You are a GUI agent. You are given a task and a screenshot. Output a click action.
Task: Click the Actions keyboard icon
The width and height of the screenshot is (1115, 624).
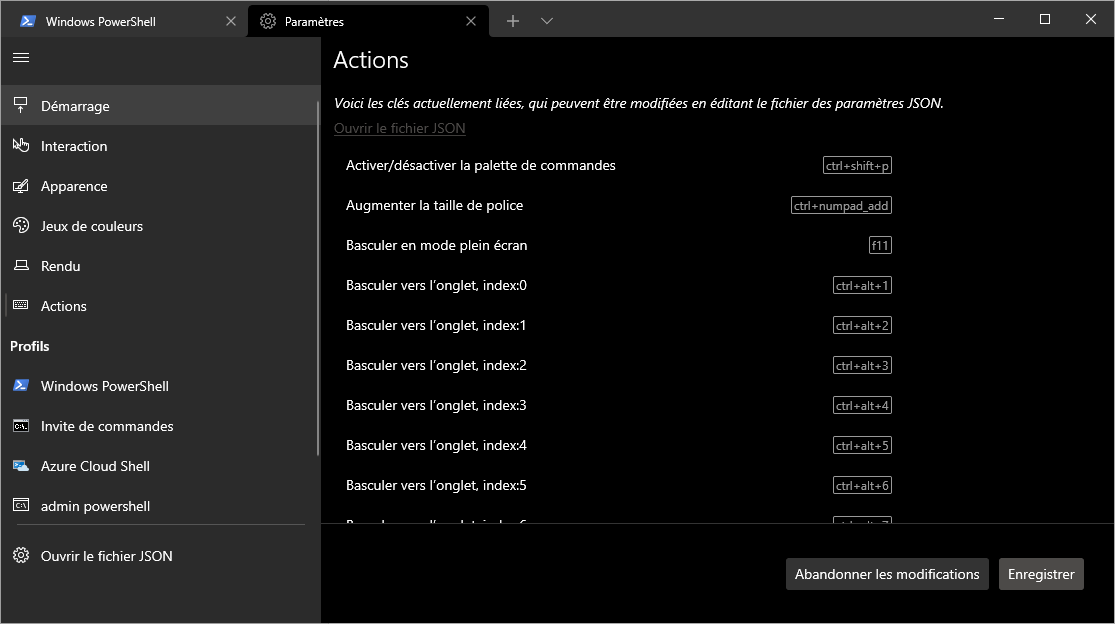(x=20, y=306)
